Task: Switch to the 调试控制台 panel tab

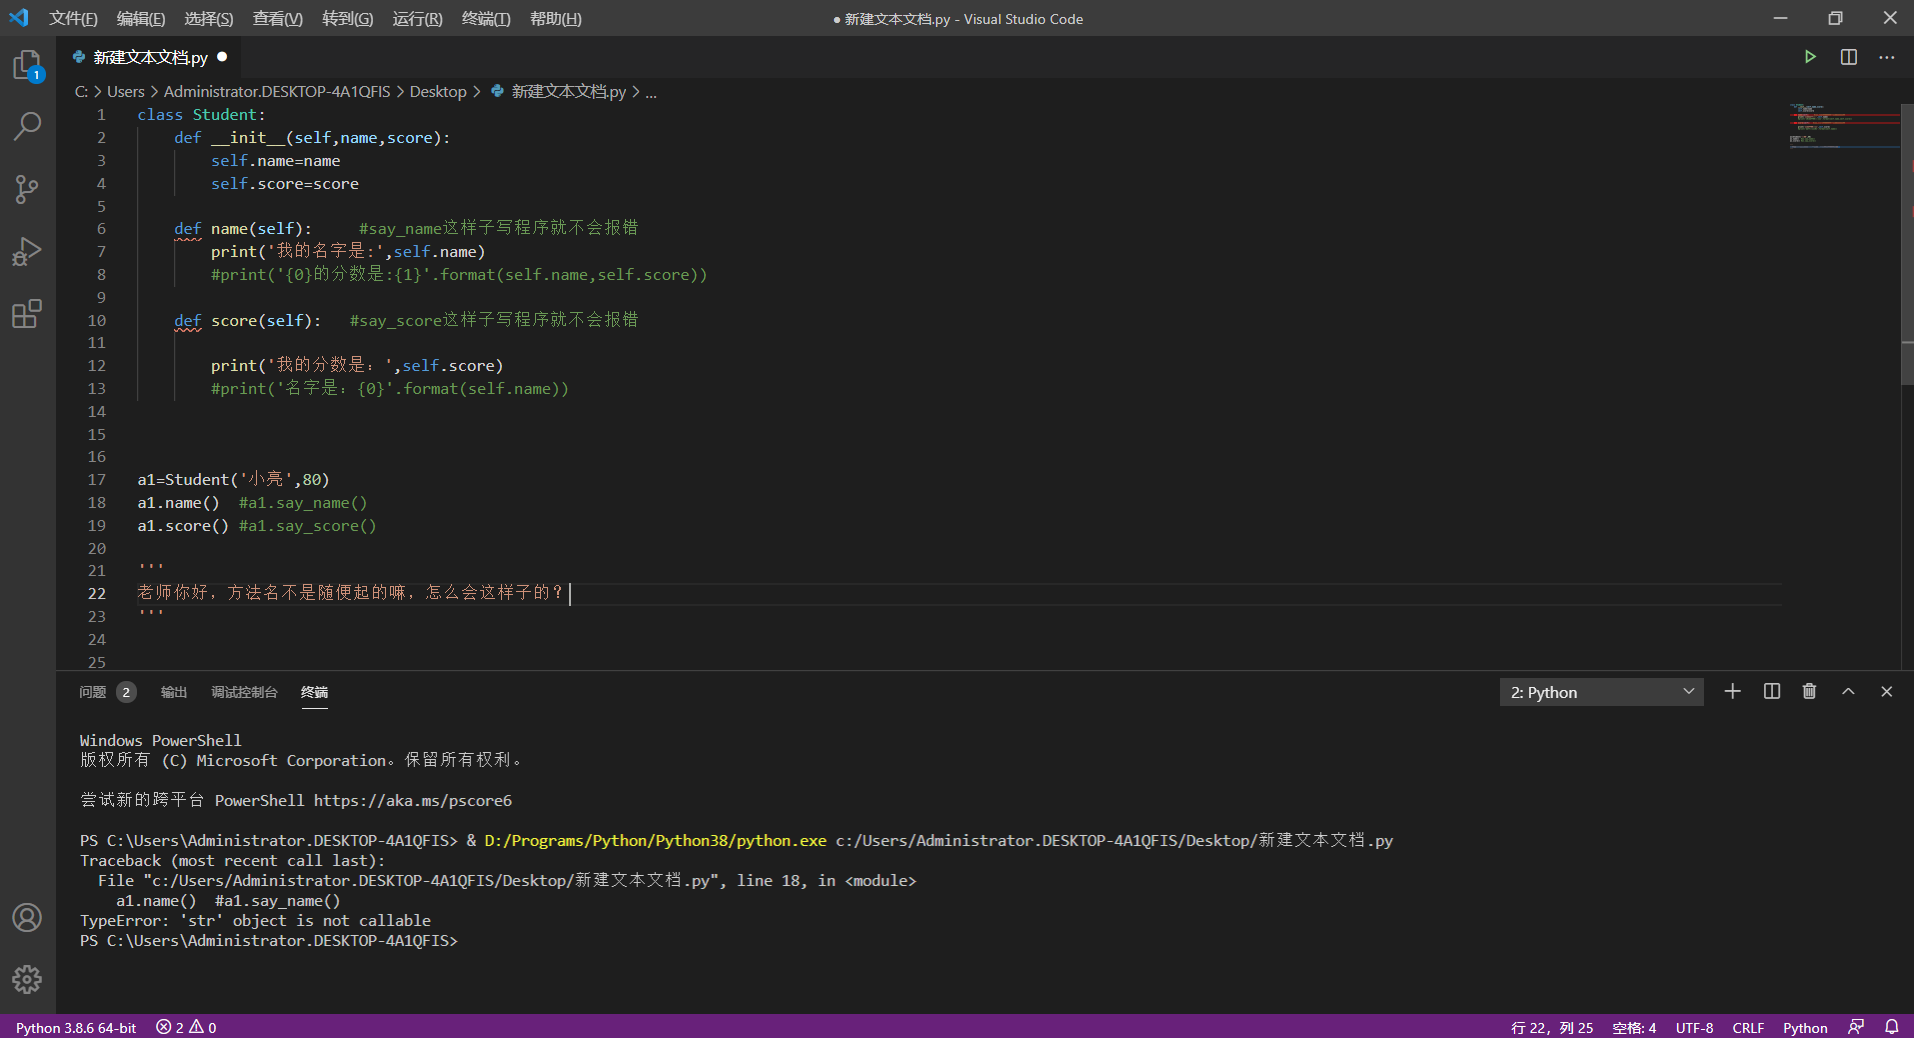Action: (244, 692)
